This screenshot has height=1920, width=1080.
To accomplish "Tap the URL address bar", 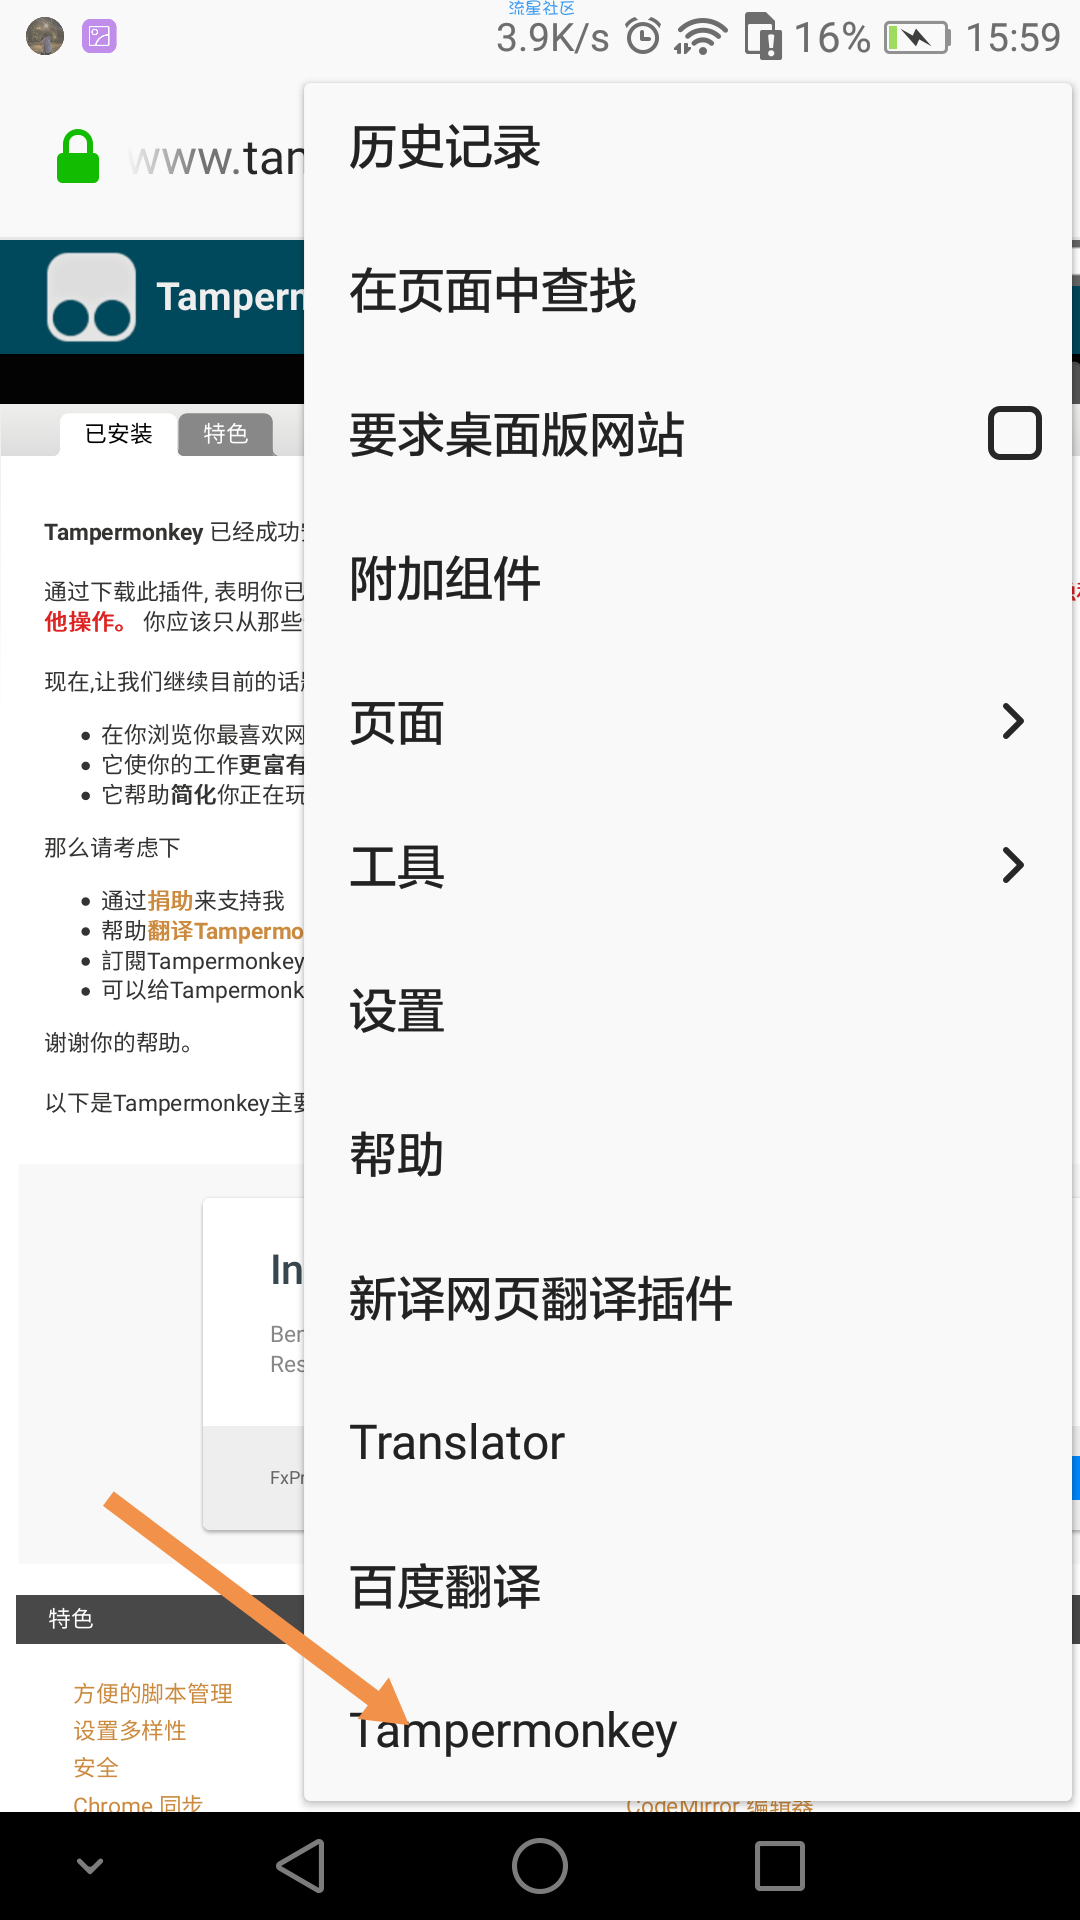I will (x=216, y=159).
